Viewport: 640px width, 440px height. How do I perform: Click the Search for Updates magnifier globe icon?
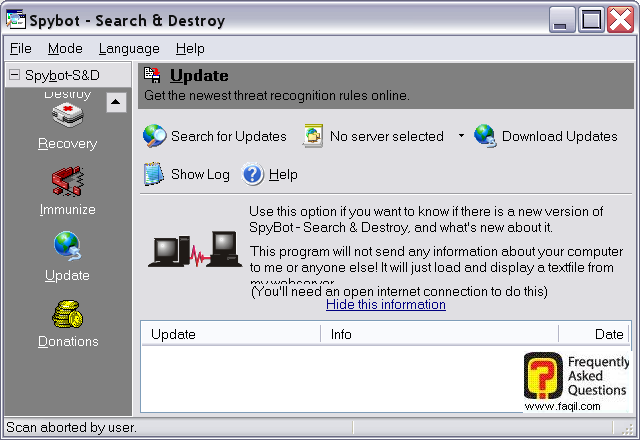pos(154,136)
